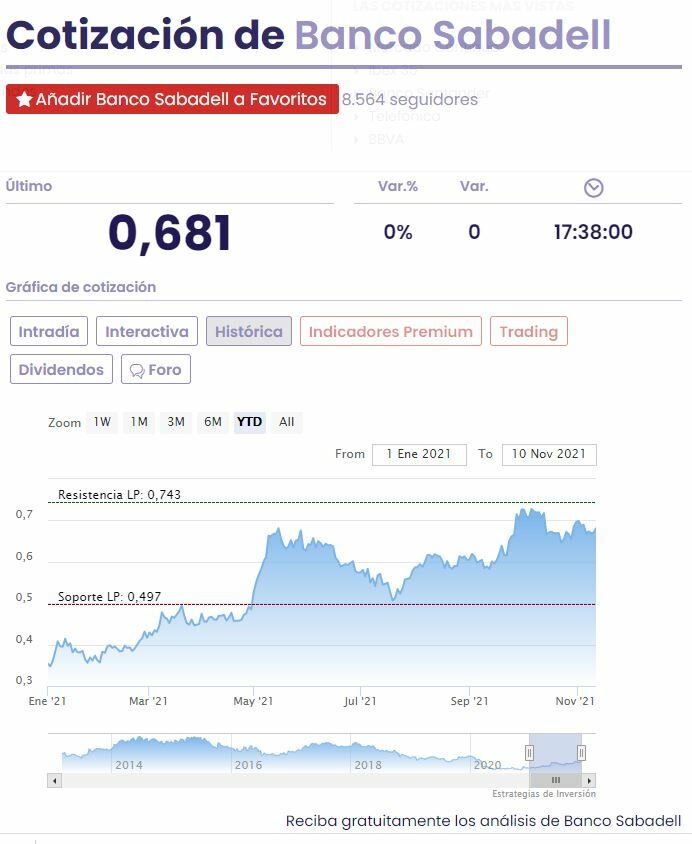Click the navigator scroll right arrow
Viewport: 692px width, 844px height.
coord(590,780)
